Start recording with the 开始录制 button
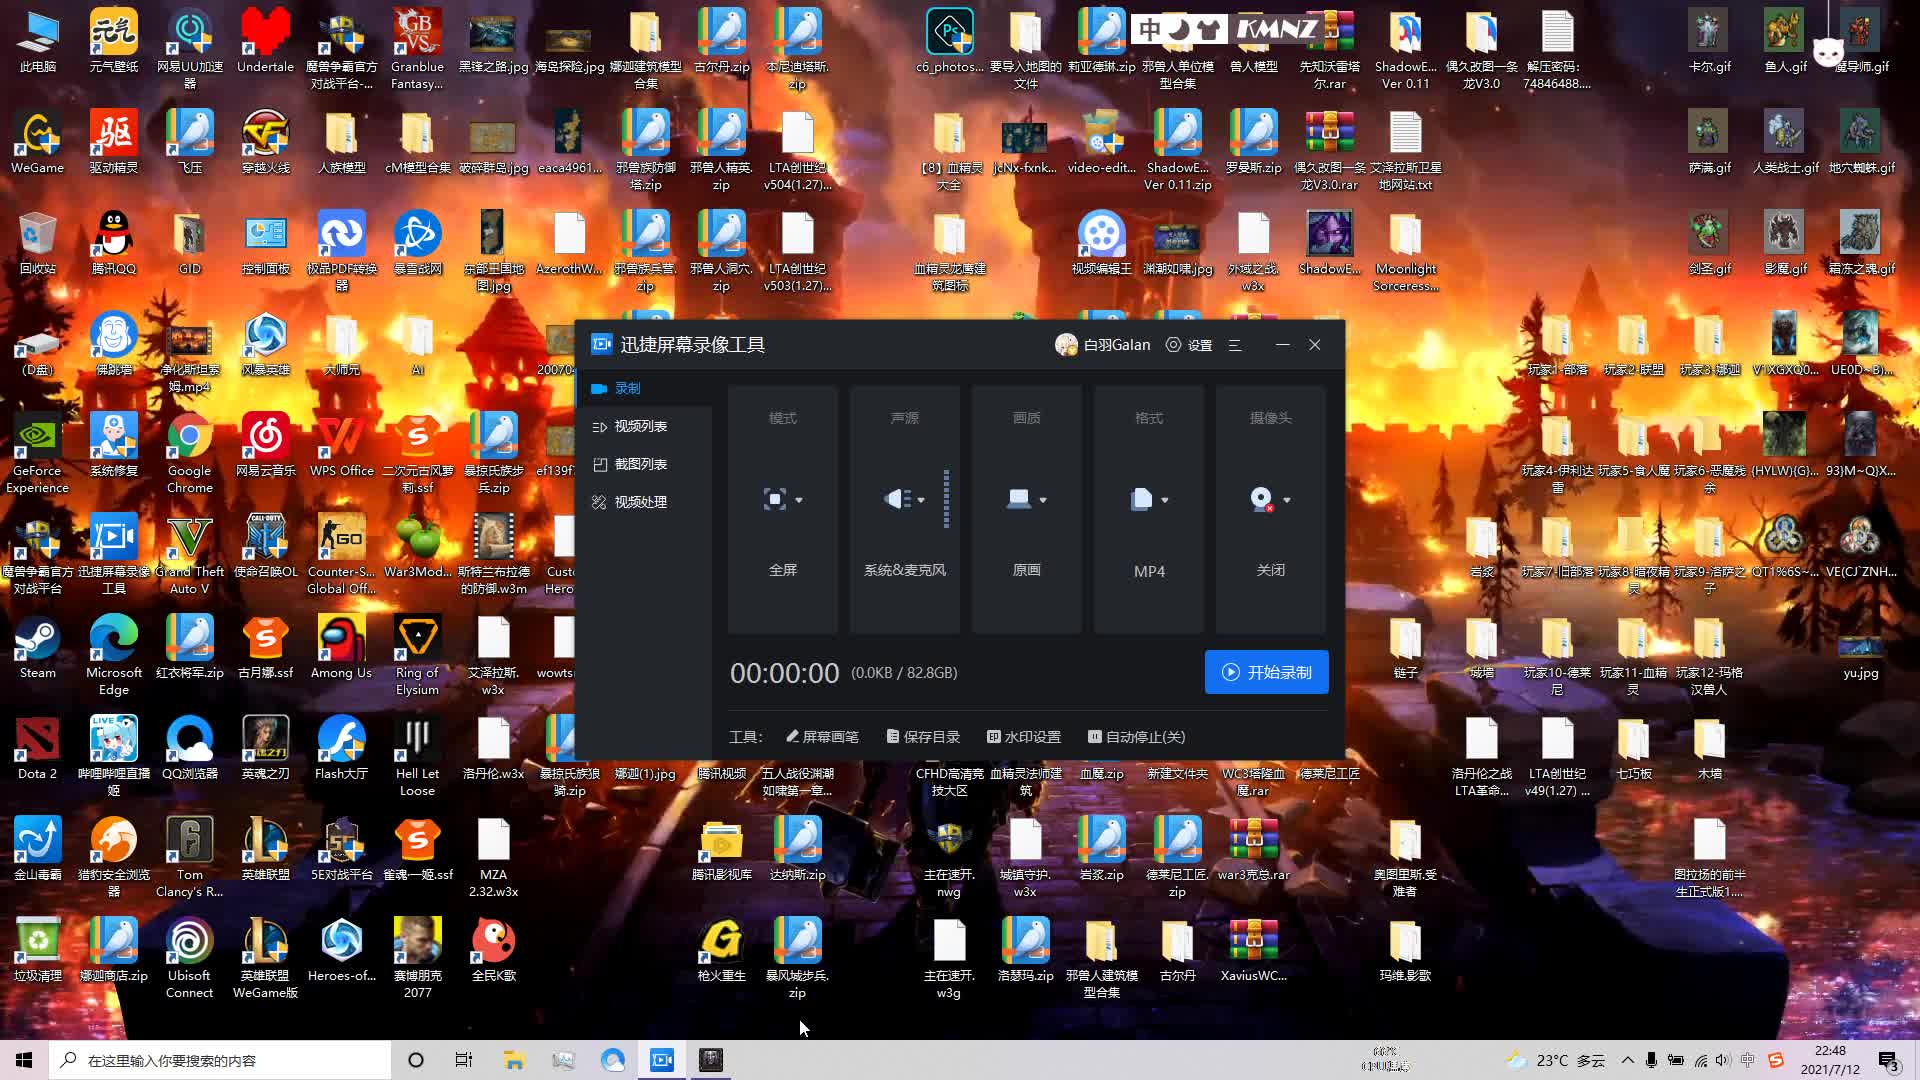Image resolution: width=1920 pixels, height=1080 pixels. [1266, 672]
